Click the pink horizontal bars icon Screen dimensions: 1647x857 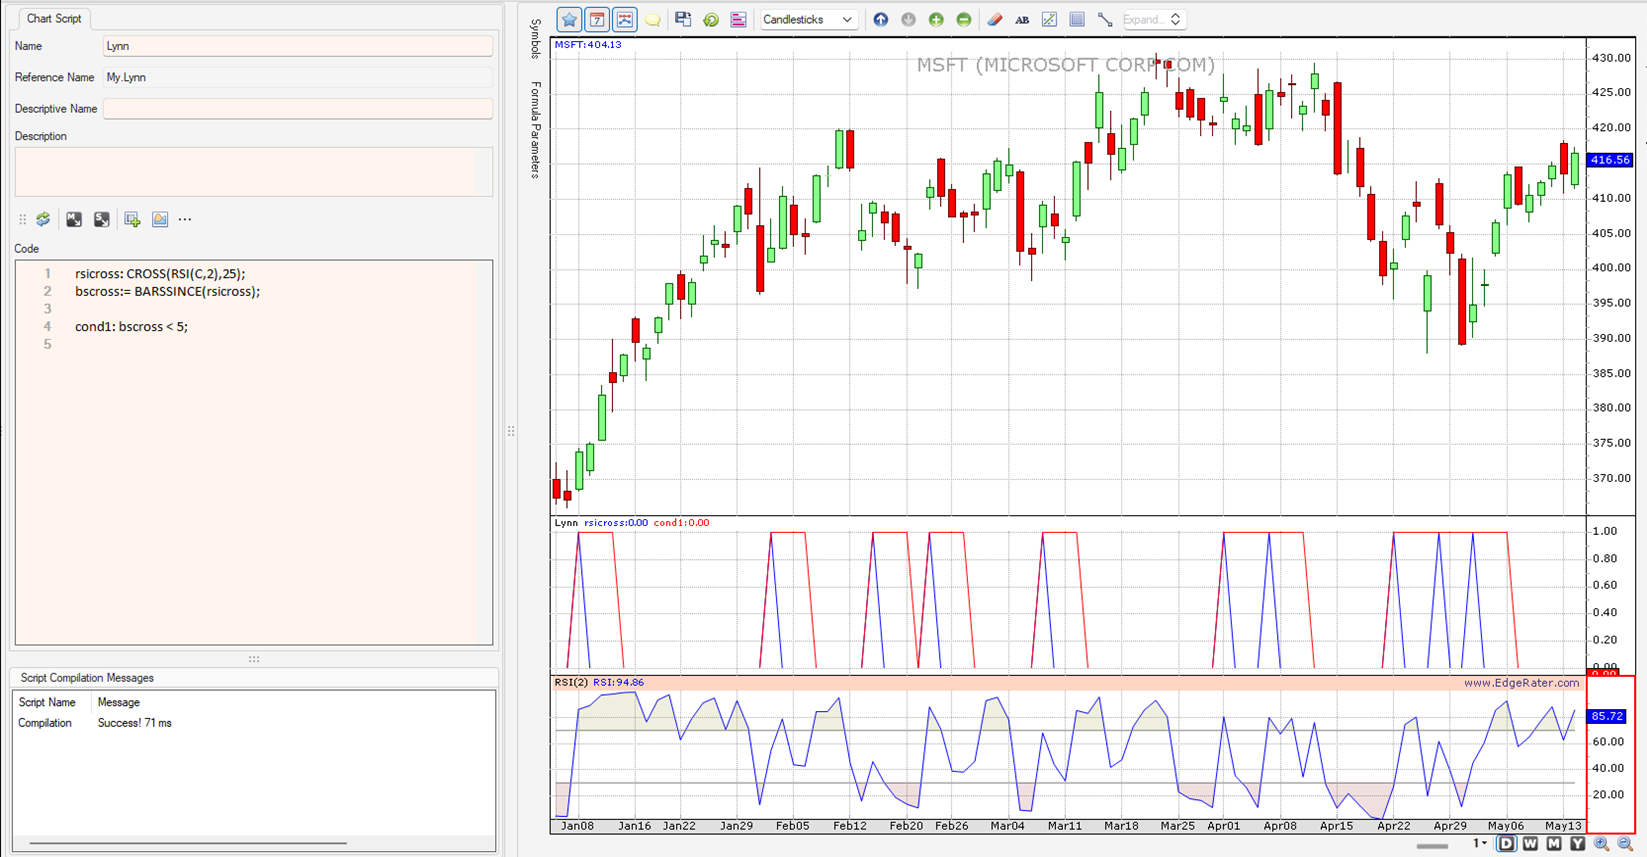[739, 20]
